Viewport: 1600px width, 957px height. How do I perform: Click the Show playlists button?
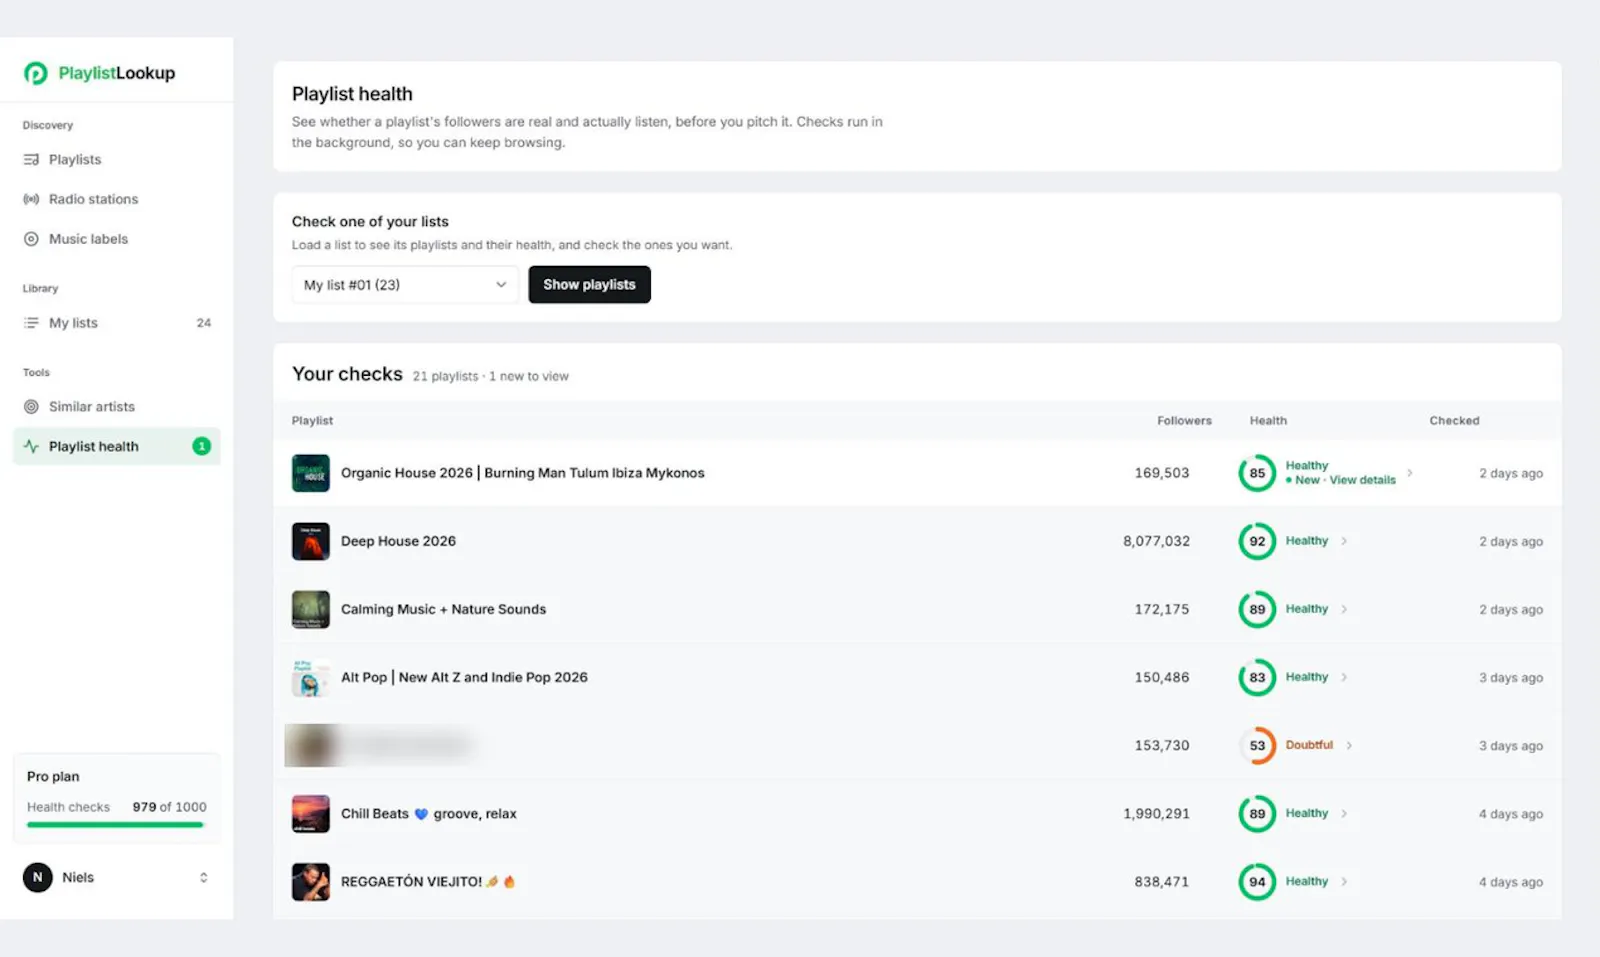[589, 285]
